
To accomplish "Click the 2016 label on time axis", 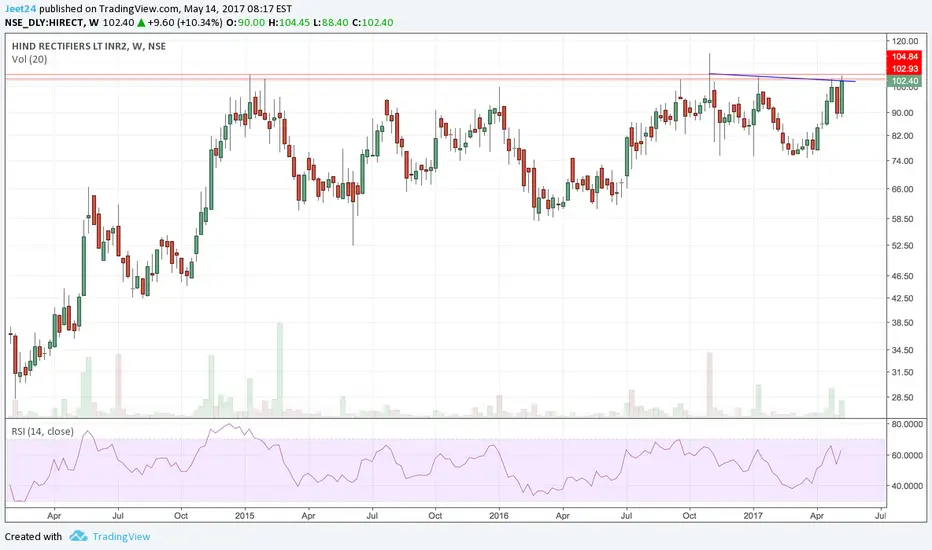I will coord(499,516).
